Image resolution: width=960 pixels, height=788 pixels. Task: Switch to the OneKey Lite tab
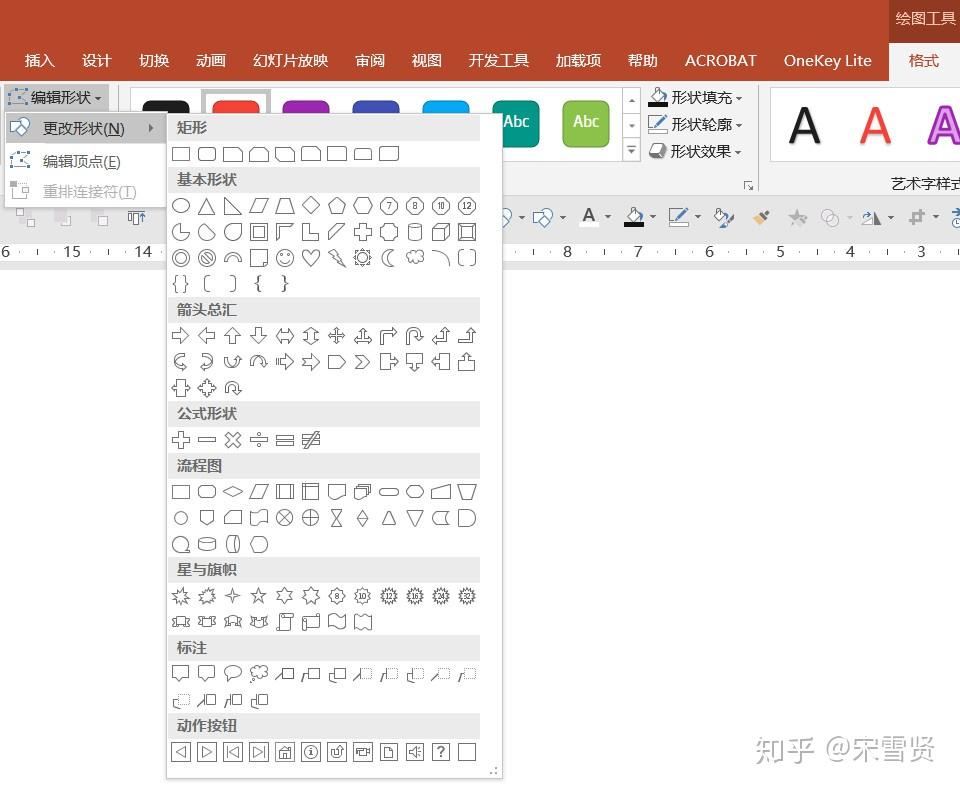827,61
